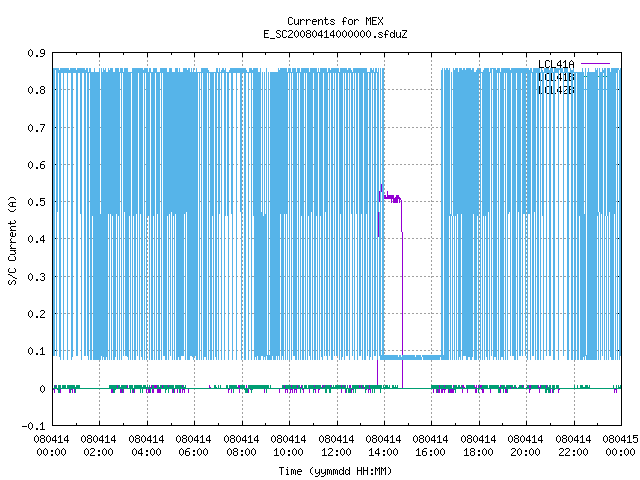Click the '080414 00:00' x-axis tick label
The width and height of the screenshot is (640, 480).
pyautogui.click(x=51, y=446)
